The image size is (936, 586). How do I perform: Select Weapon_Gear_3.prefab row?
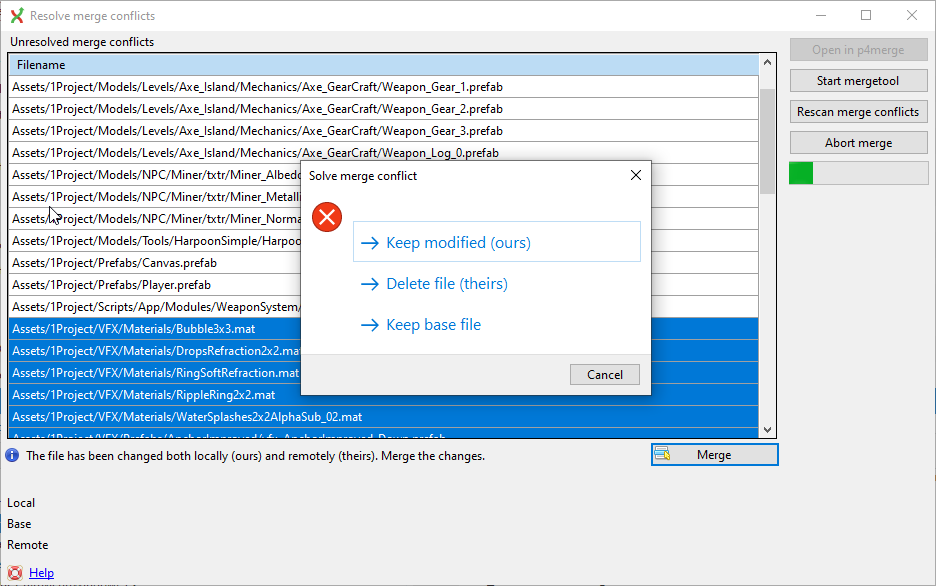point(383,131)
